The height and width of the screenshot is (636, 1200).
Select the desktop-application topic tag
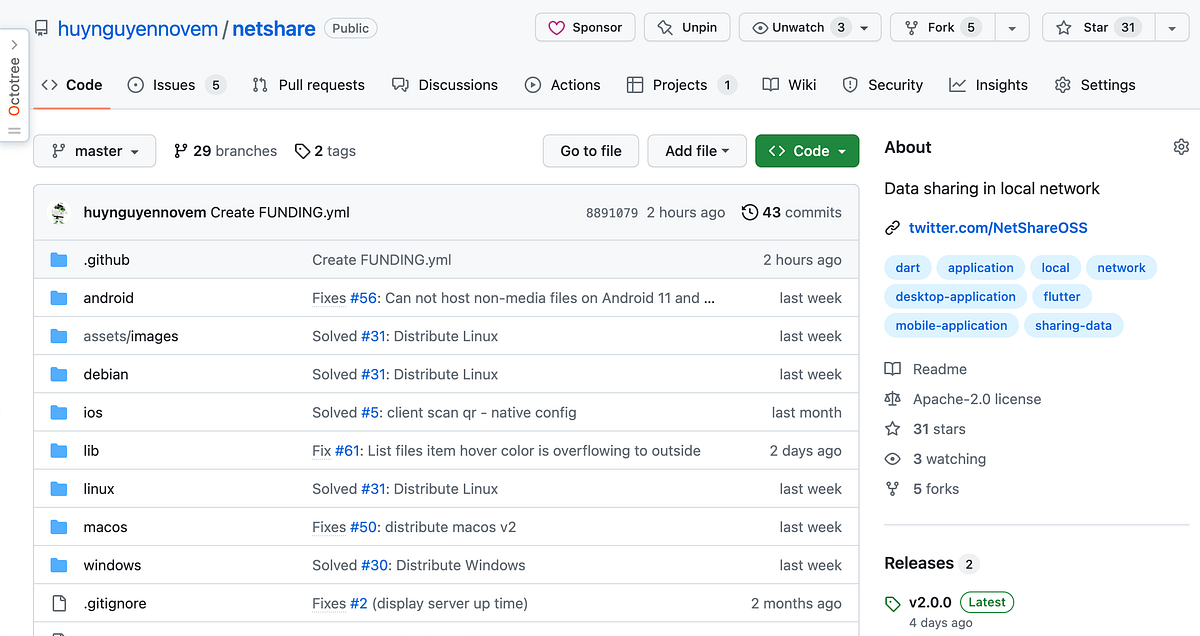pyautogui.click(x=955, y=297)
